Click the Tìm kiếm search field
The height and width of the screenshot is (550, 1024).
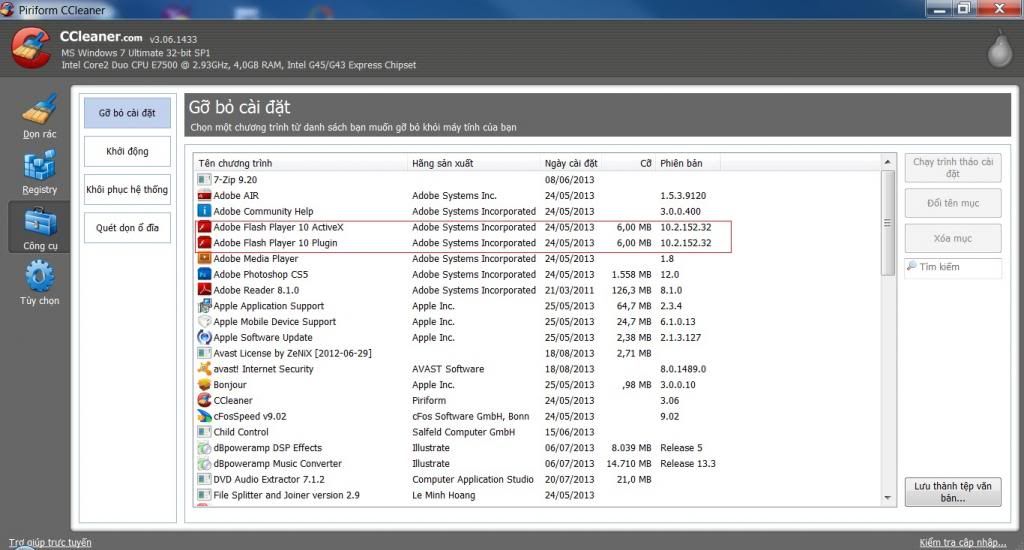click(953, 267)
